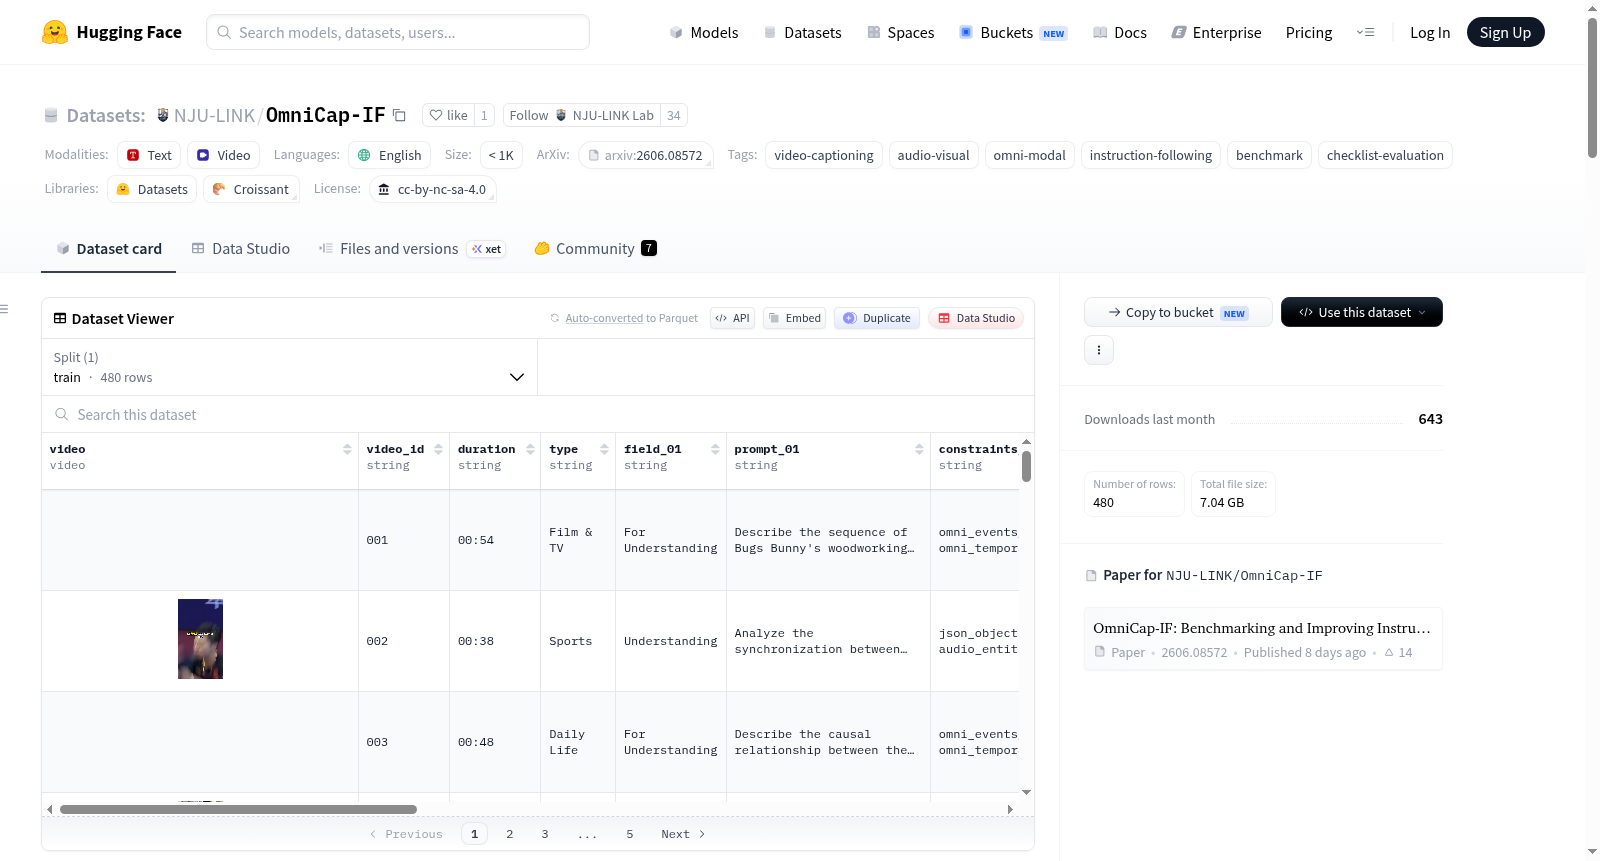Click Copy to bucket button
Image resolution: width=1600 pixels, height=861 pixels.
click(x=1178, y=312)
